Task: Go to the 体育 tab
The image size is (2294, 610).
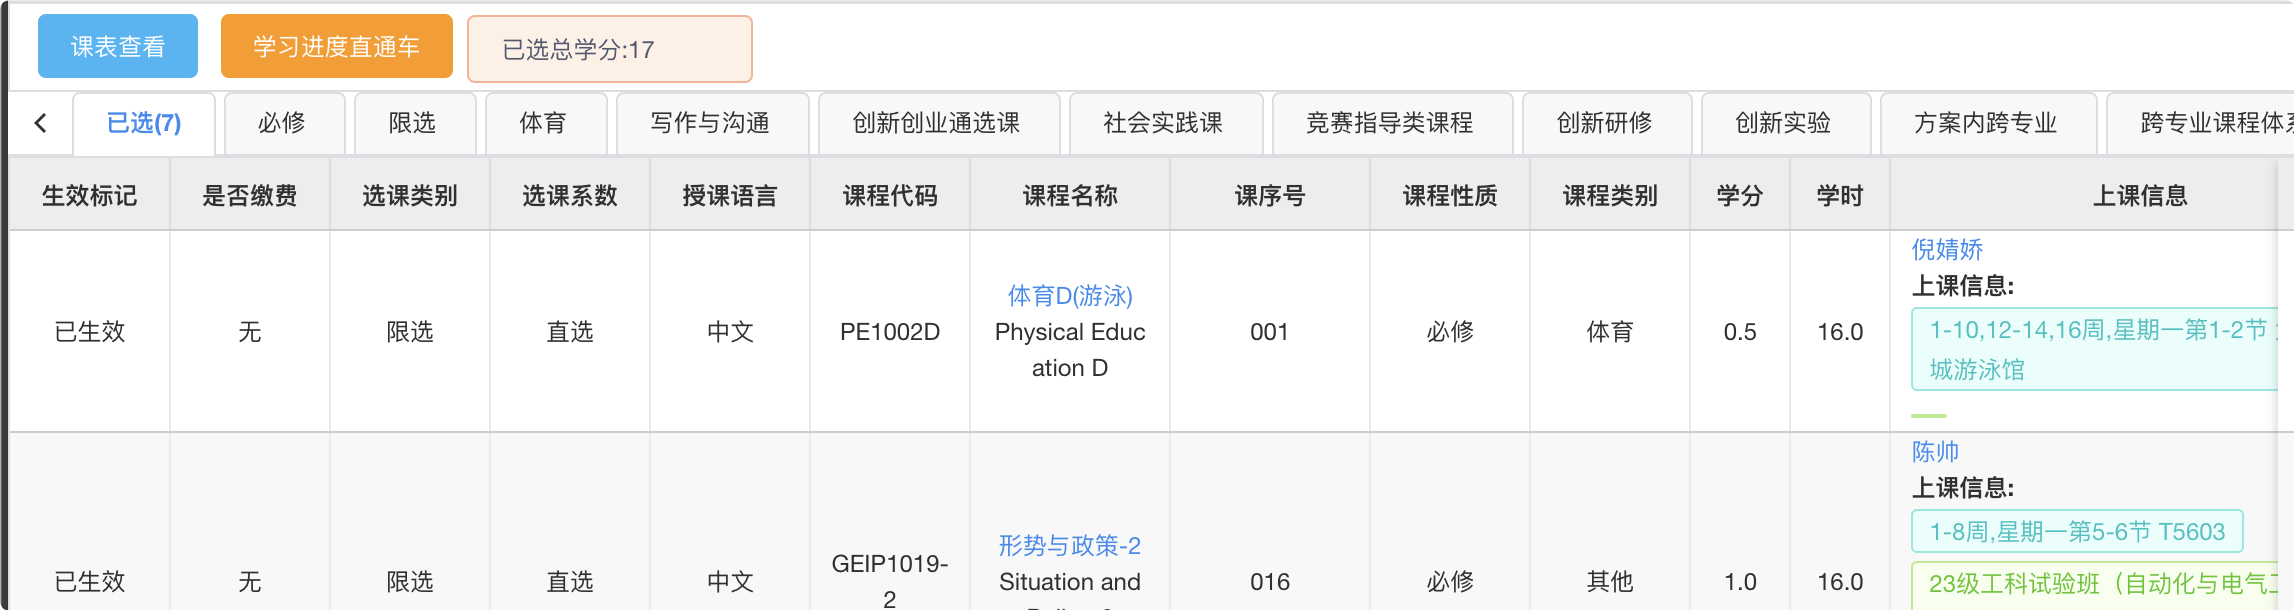Action: point(543,123)
